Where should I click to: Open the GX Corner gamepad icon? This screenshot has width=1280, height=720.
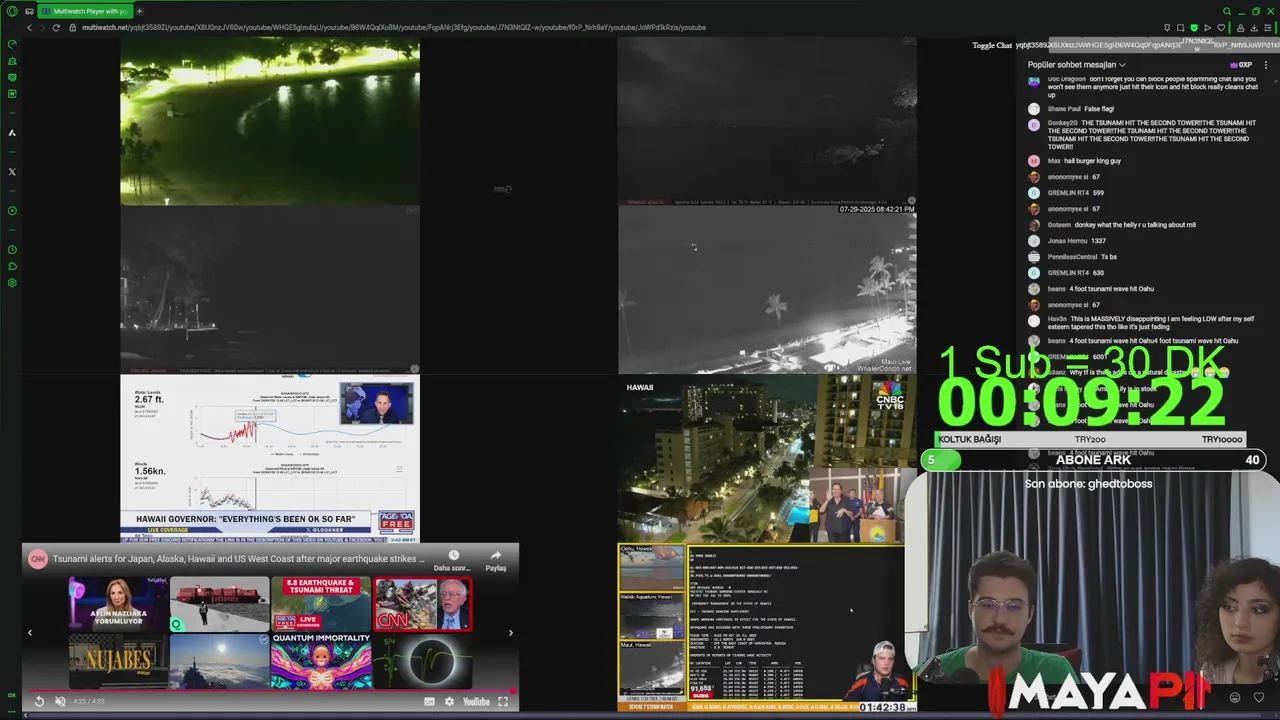[x=30, y=11]
